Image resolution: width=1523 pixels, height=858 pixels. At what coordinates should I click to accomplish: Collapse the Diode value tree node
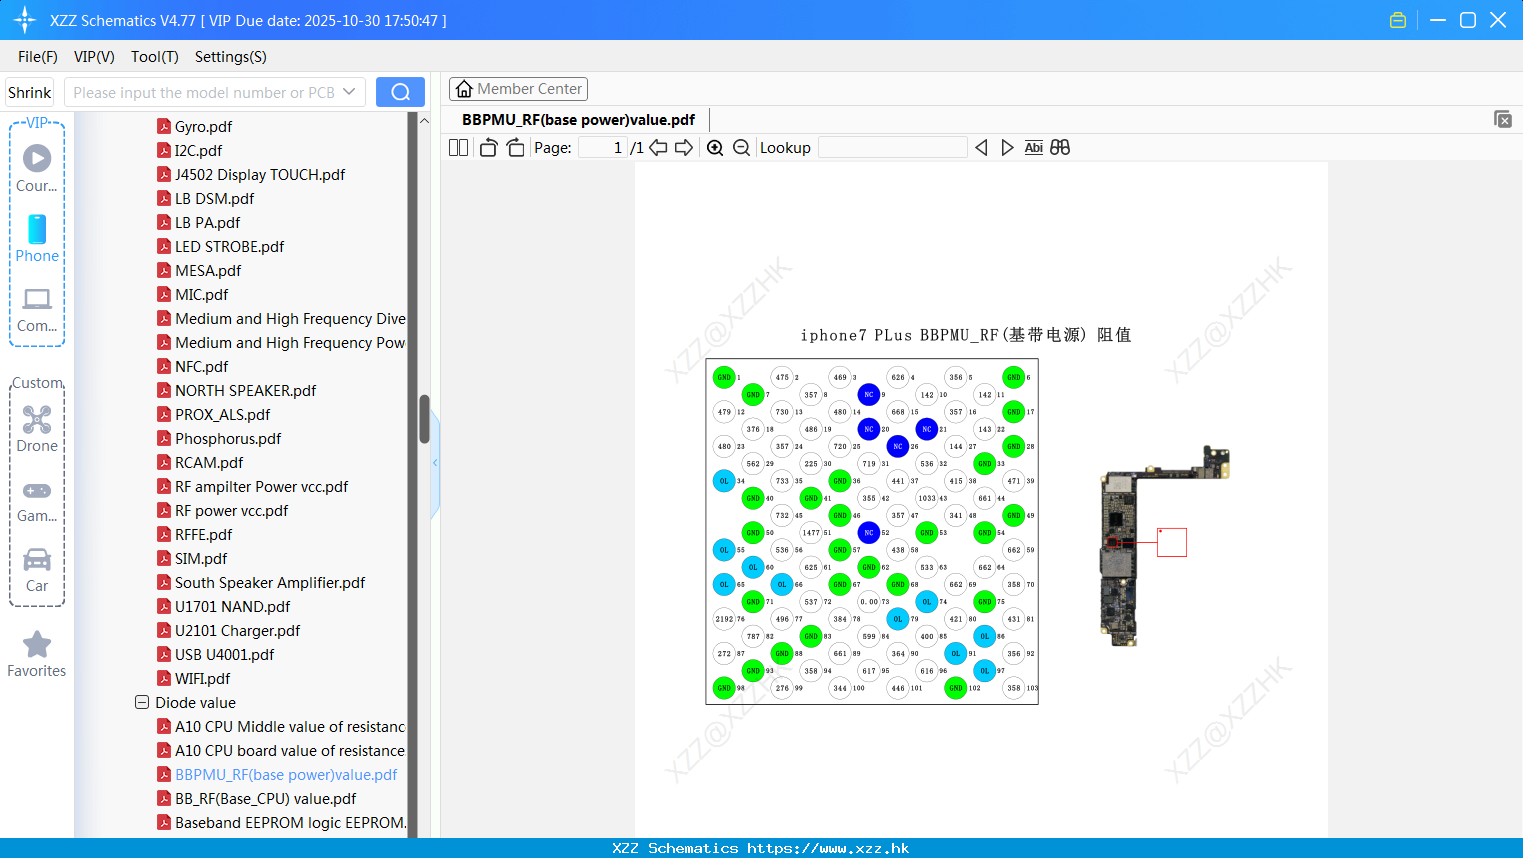[142, 702]
